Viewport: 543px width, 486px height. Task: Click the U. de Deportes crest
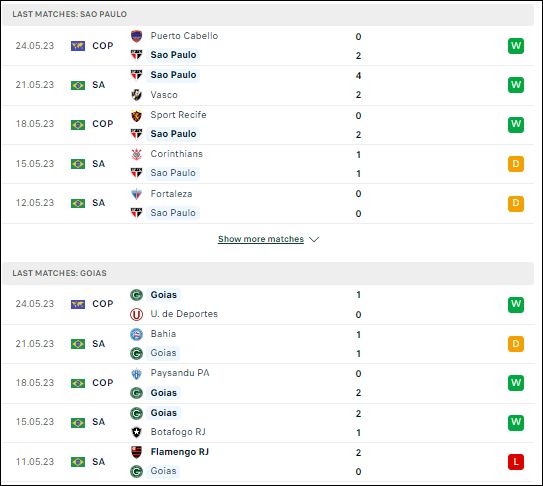136,314
